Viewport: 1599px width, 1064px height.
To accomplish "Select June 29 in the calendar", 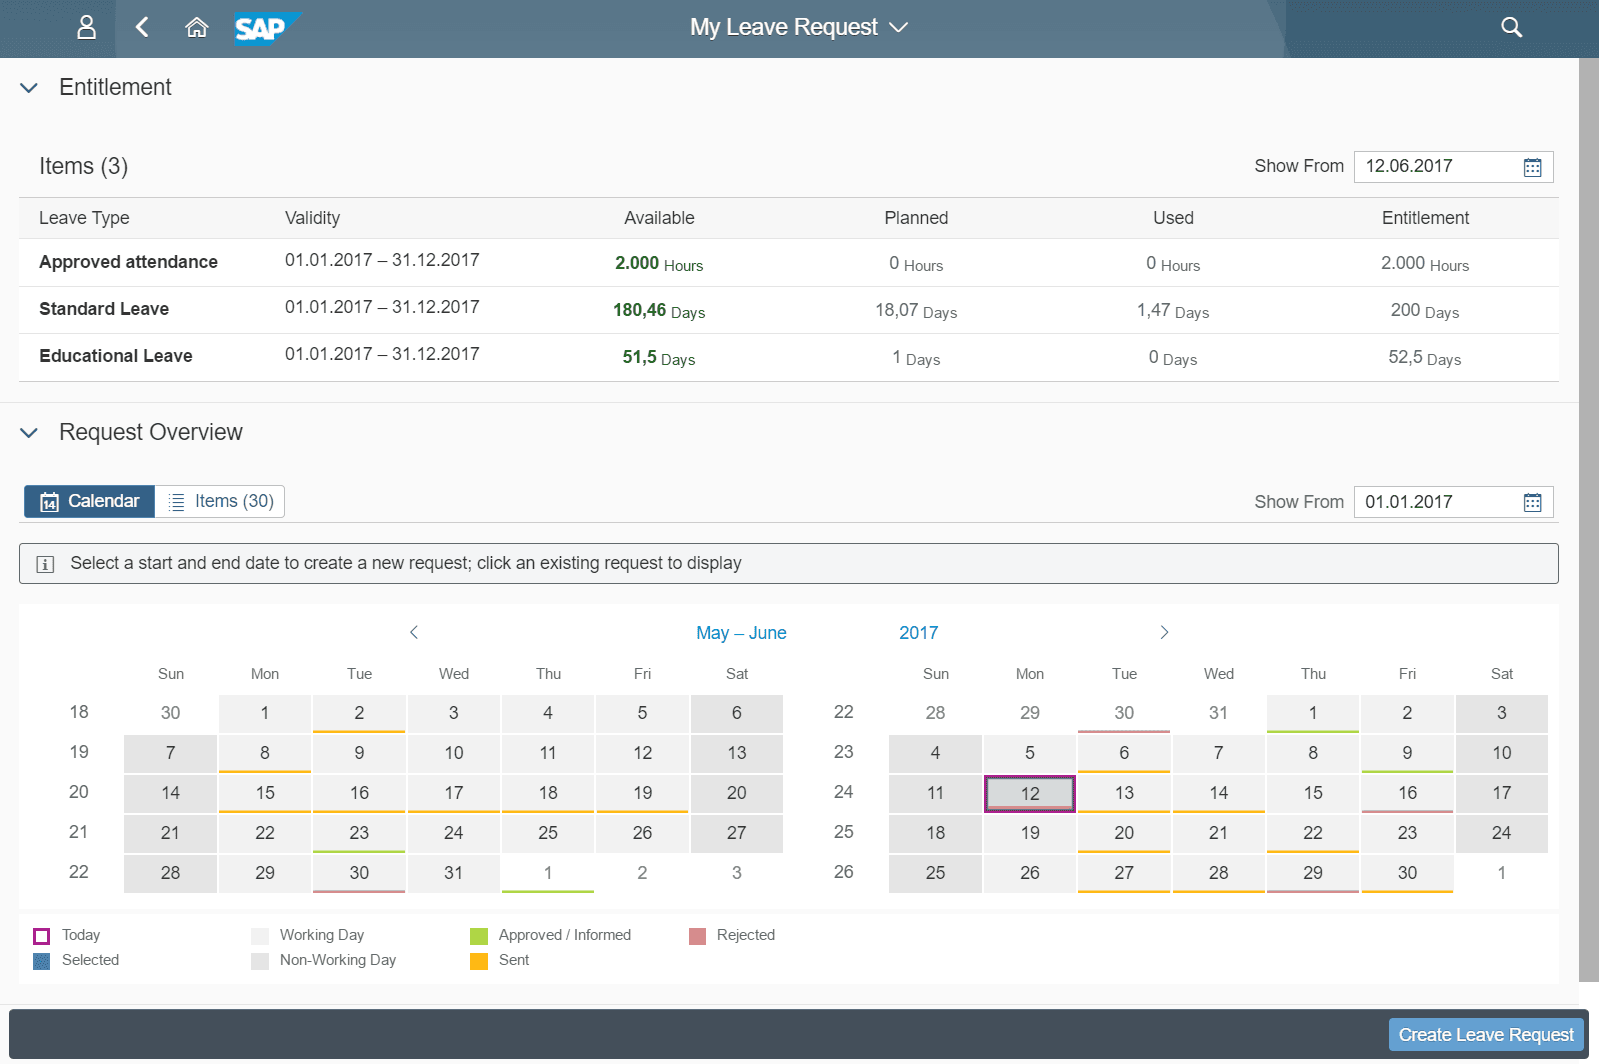I will [1313, 873].
